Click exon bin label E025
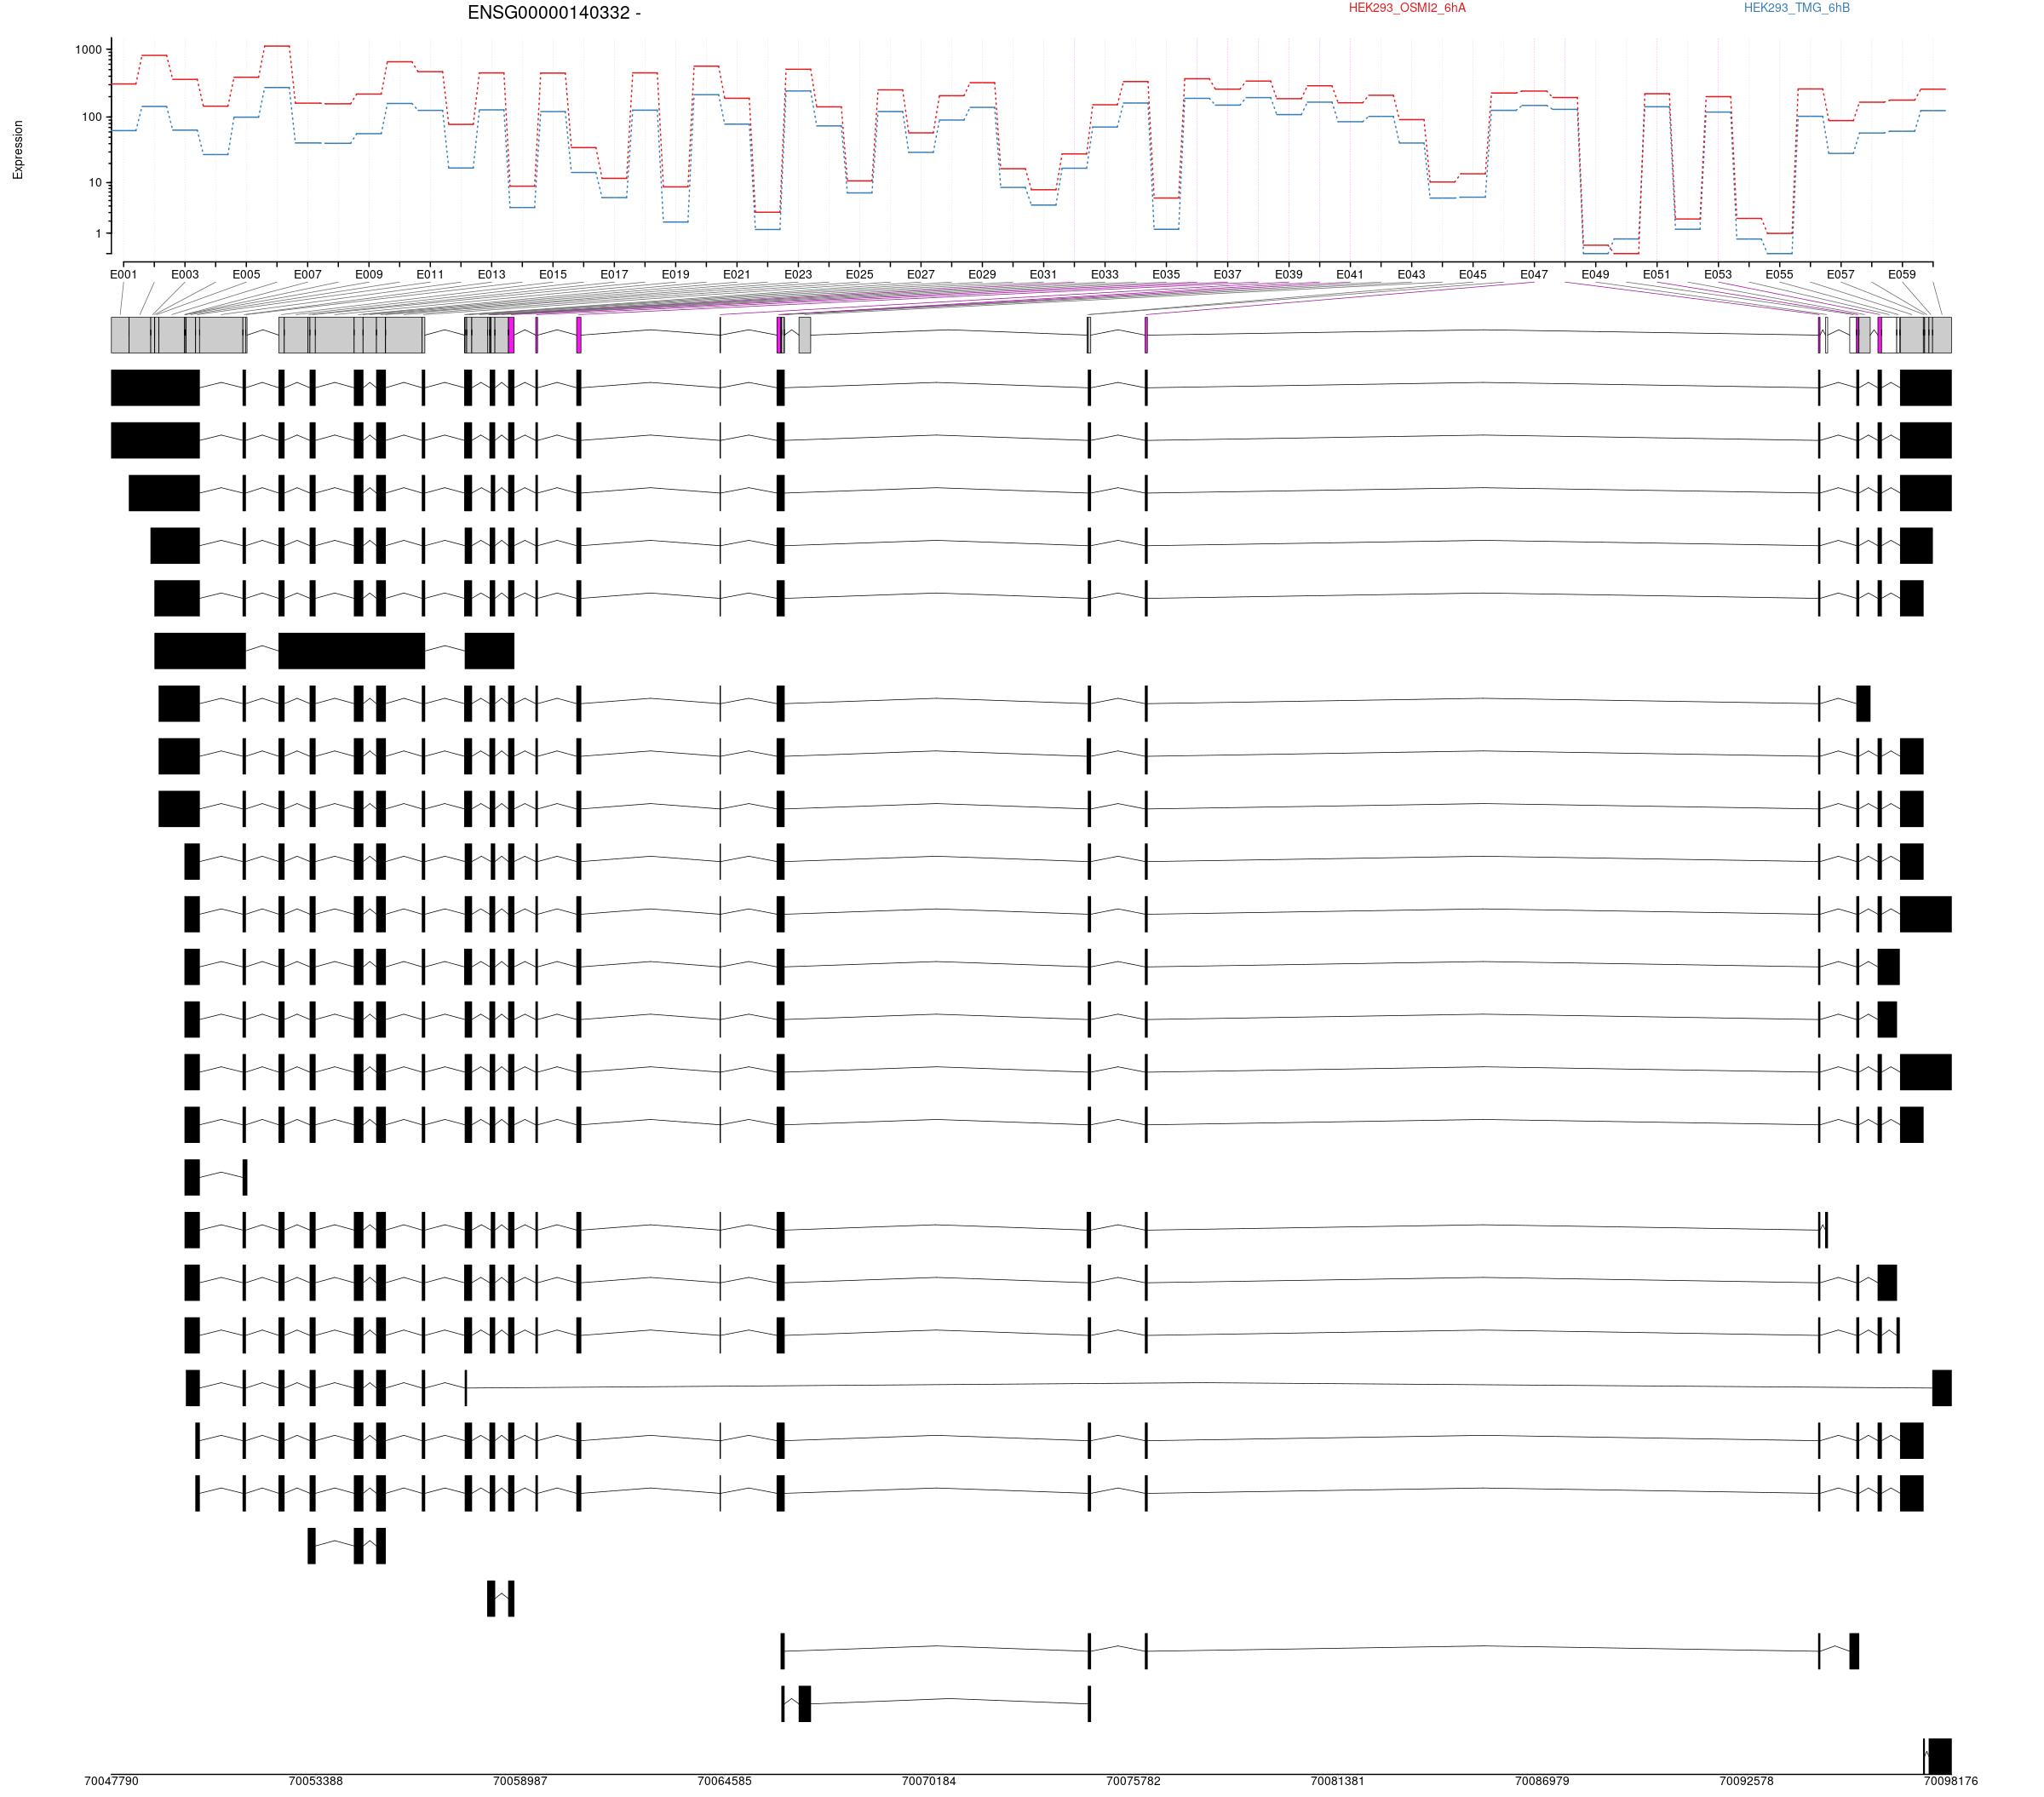Image resolution: width=2044 pixels, height=1797 pixels. pyautogui.click(x=860, y=274)
